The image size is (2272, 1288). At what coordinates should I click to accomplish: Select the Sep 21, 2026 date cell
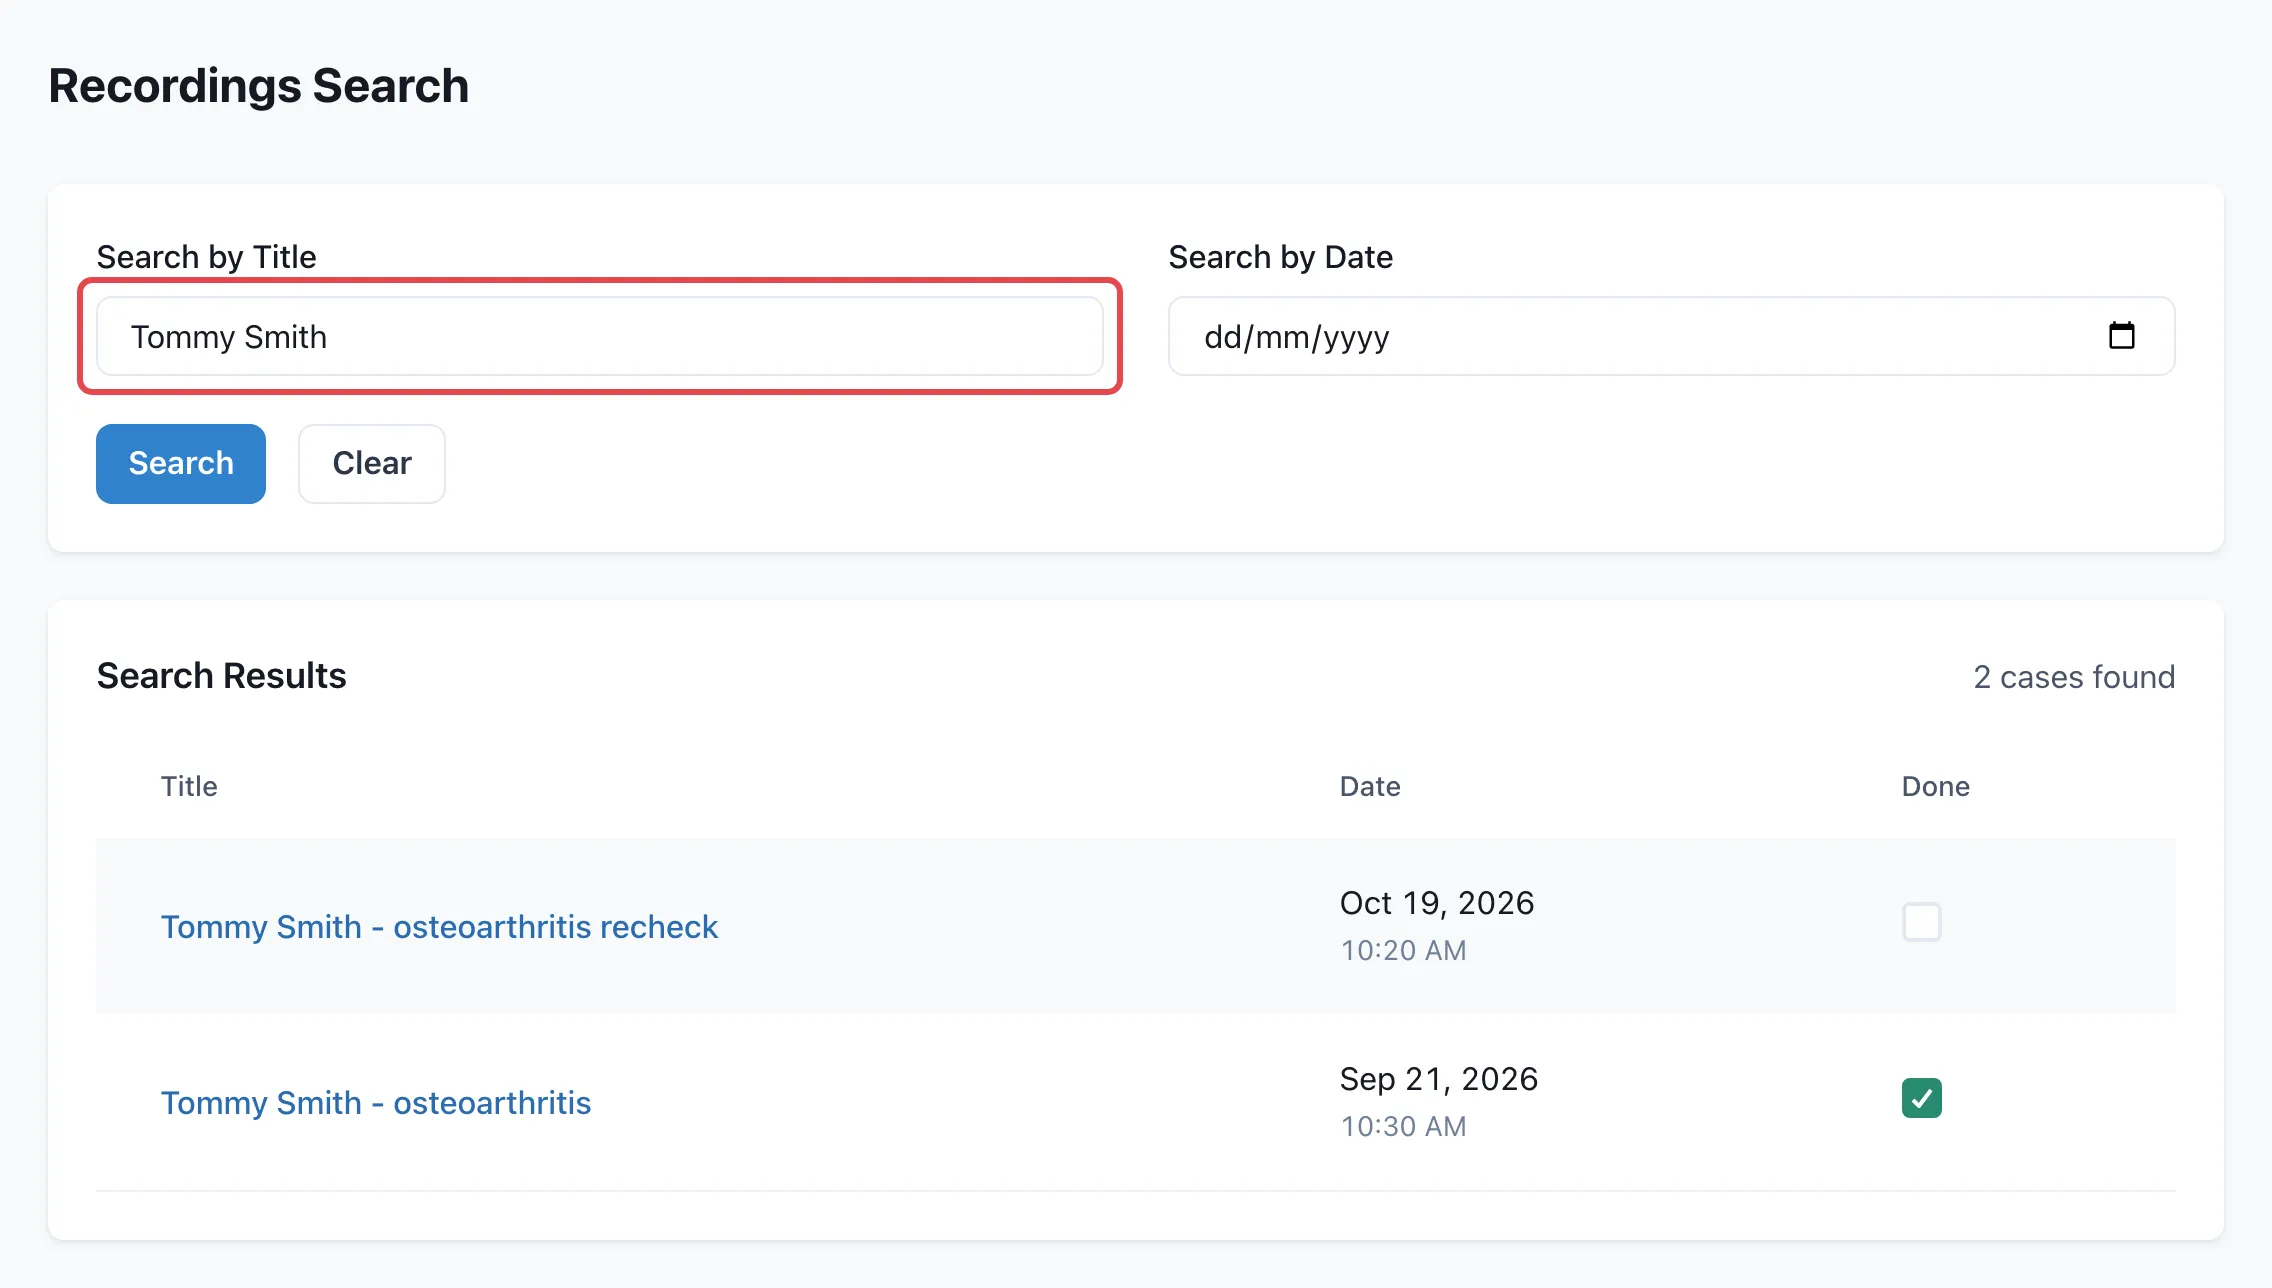[1439, 1079]
